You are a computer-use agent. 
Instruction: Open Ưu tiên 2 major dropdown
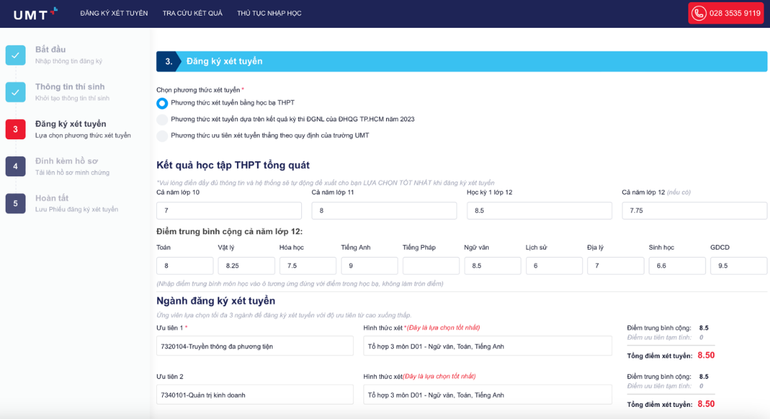pos(254,395)
